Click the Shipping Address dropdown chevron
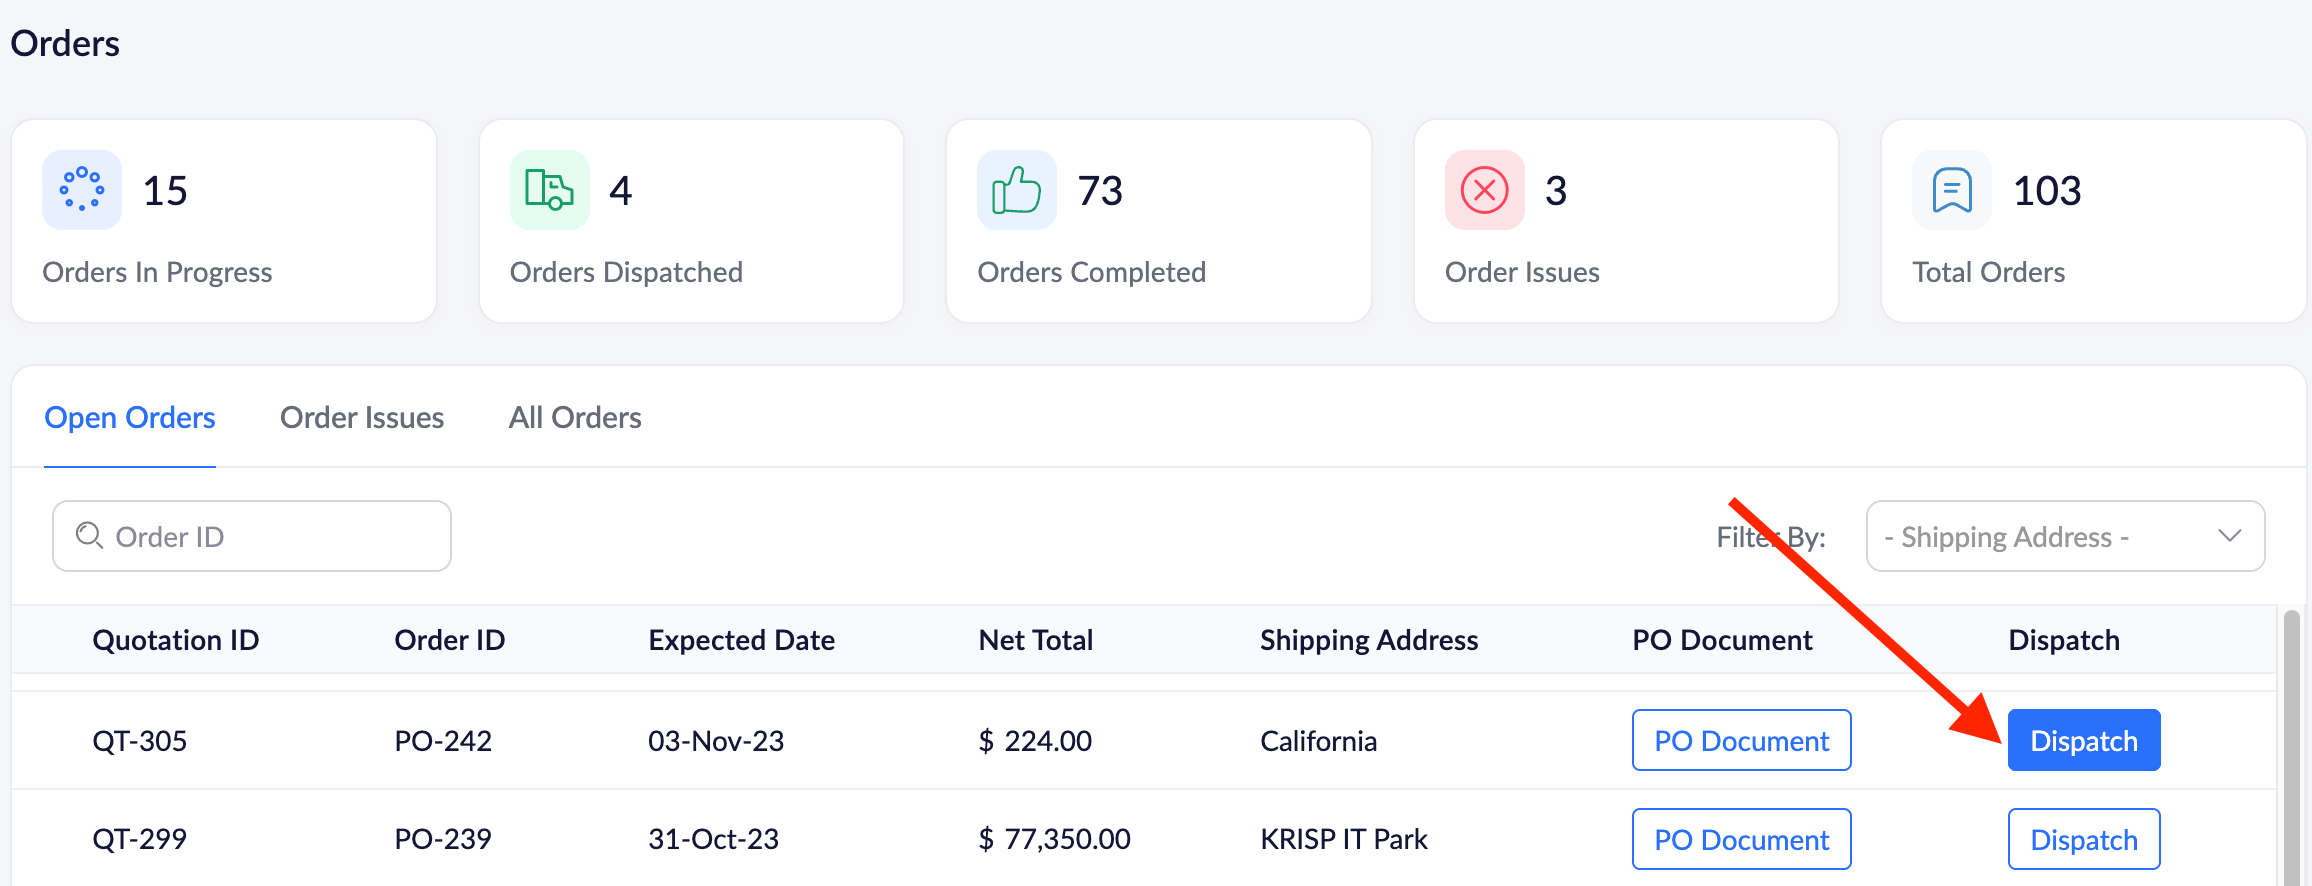Image resolution: width=2312 pixels, height=886 pixels. pos(2229,536)
